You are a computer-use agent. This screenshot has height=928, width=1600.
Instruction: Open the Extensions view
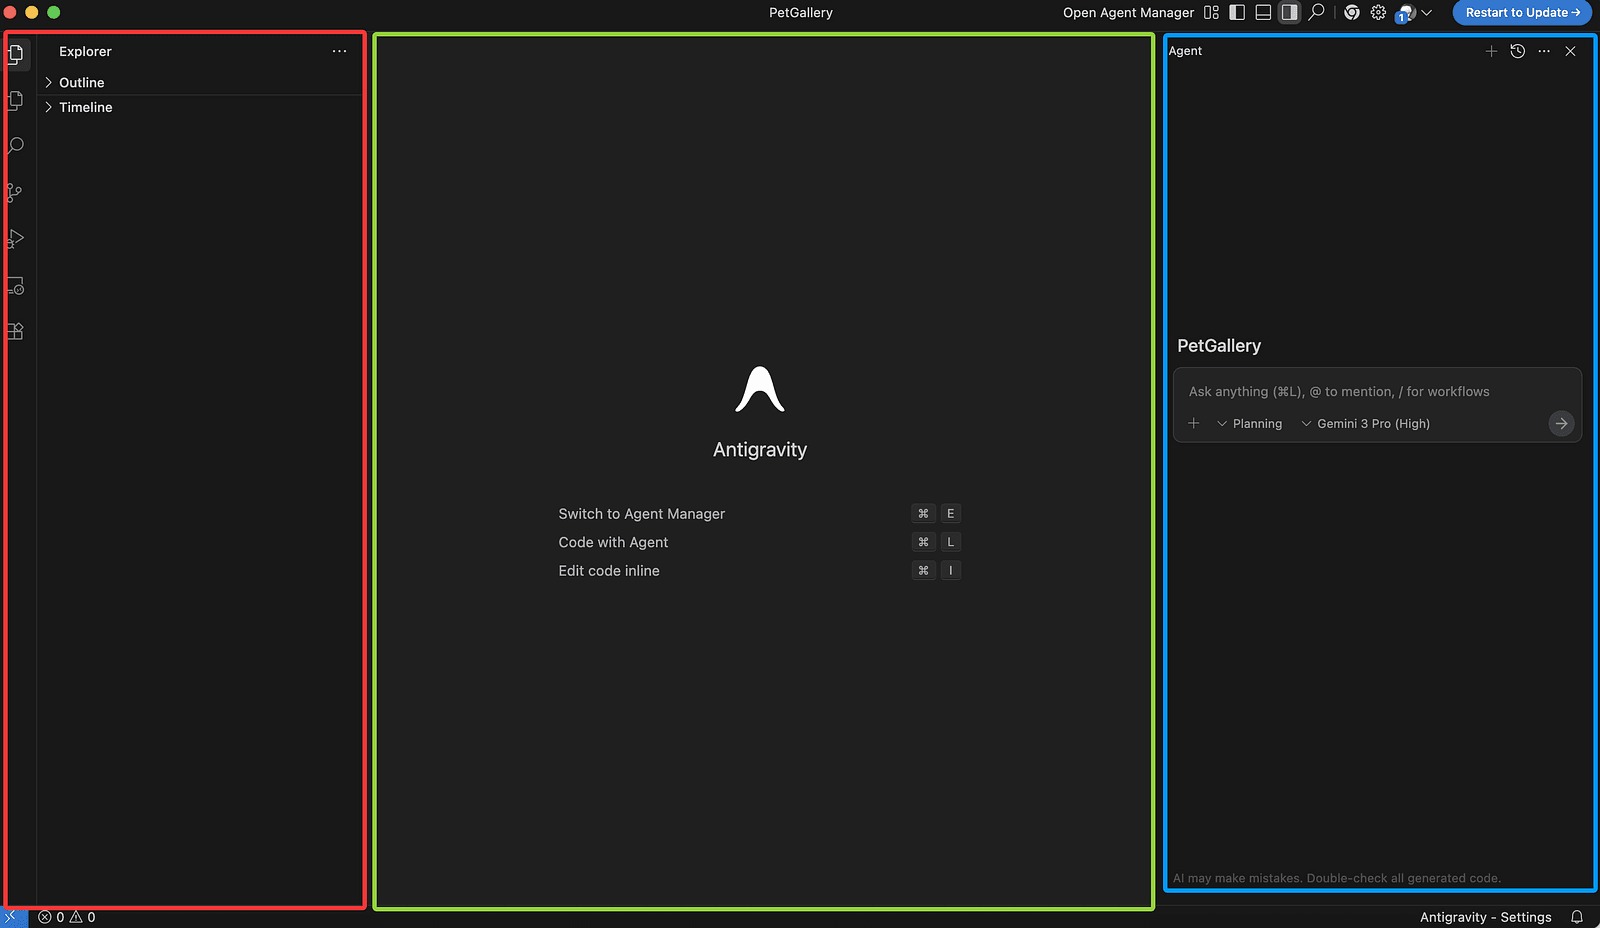(15, 332)
